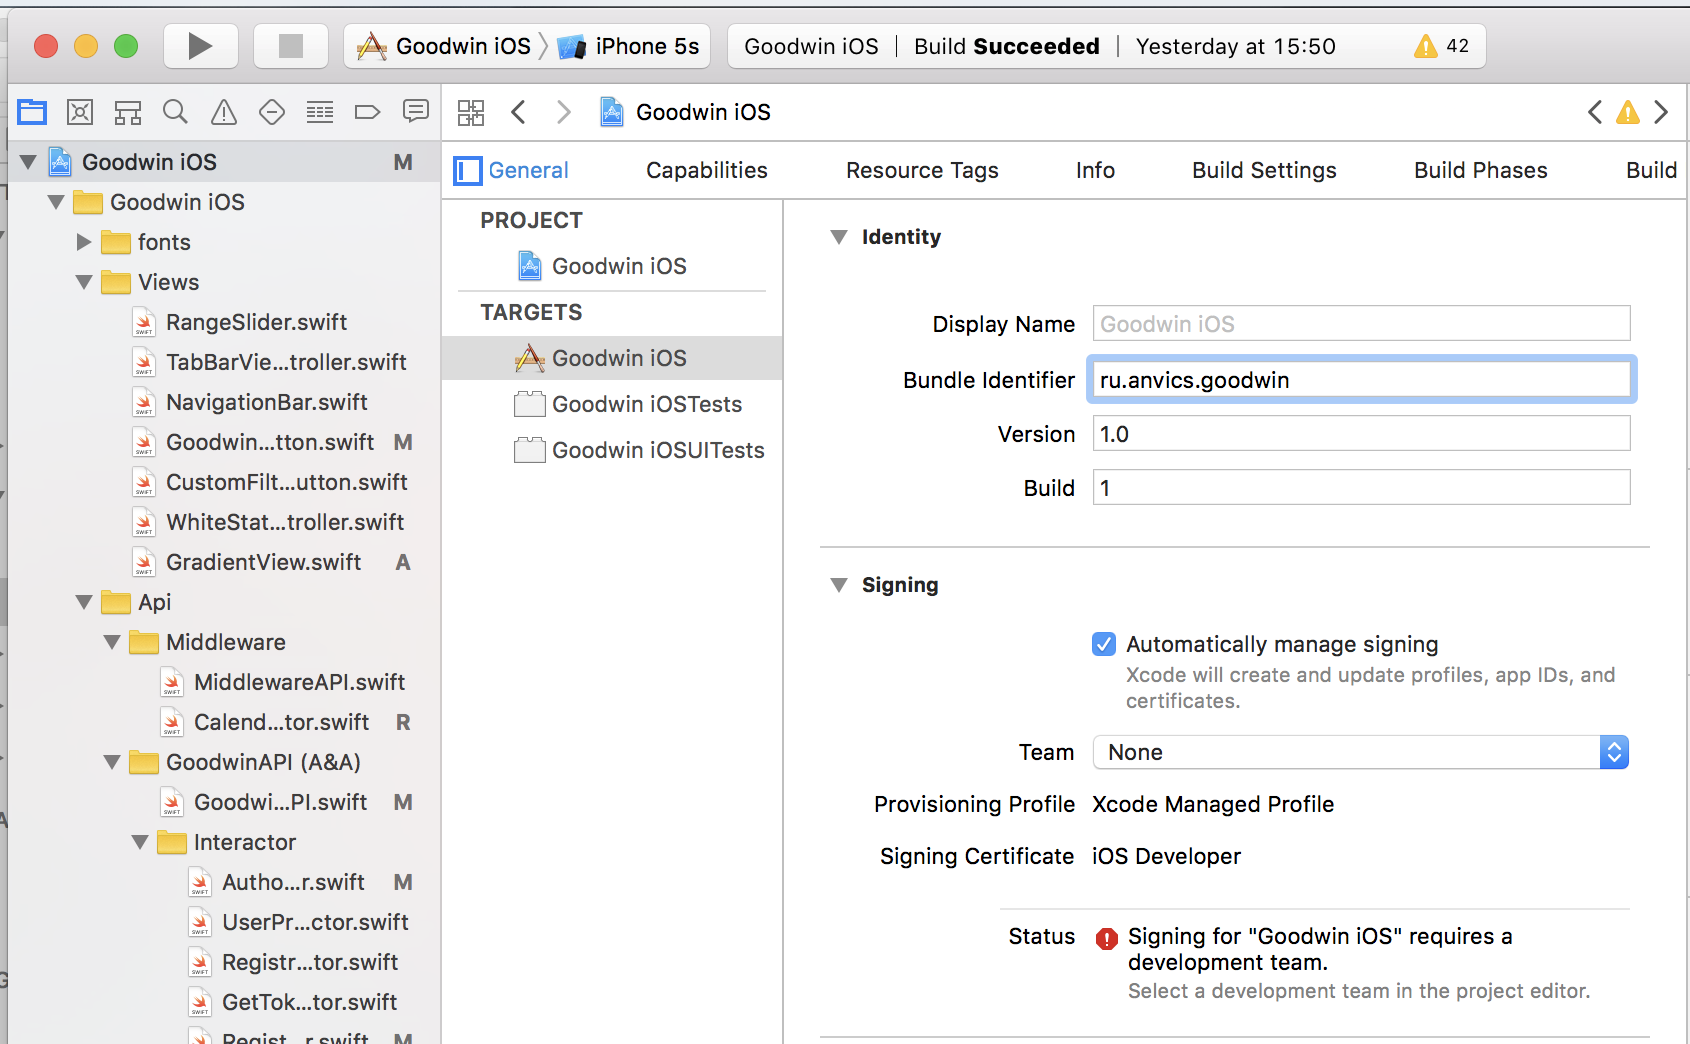Click the Build number field
Screen dimensions: 1690x1044
[1361, 488]
